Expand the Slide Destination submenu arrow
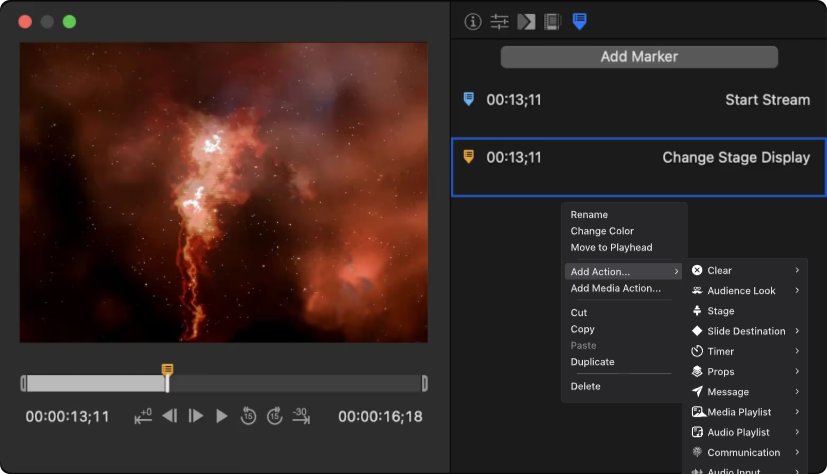The height and width of the screenshot is (474, 827). coord(797,331)
